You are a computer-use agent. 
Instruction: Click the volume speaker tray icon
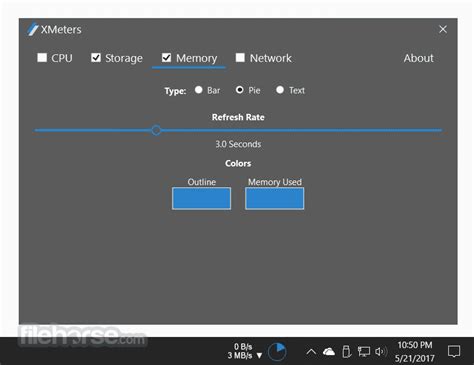point(381,352)
